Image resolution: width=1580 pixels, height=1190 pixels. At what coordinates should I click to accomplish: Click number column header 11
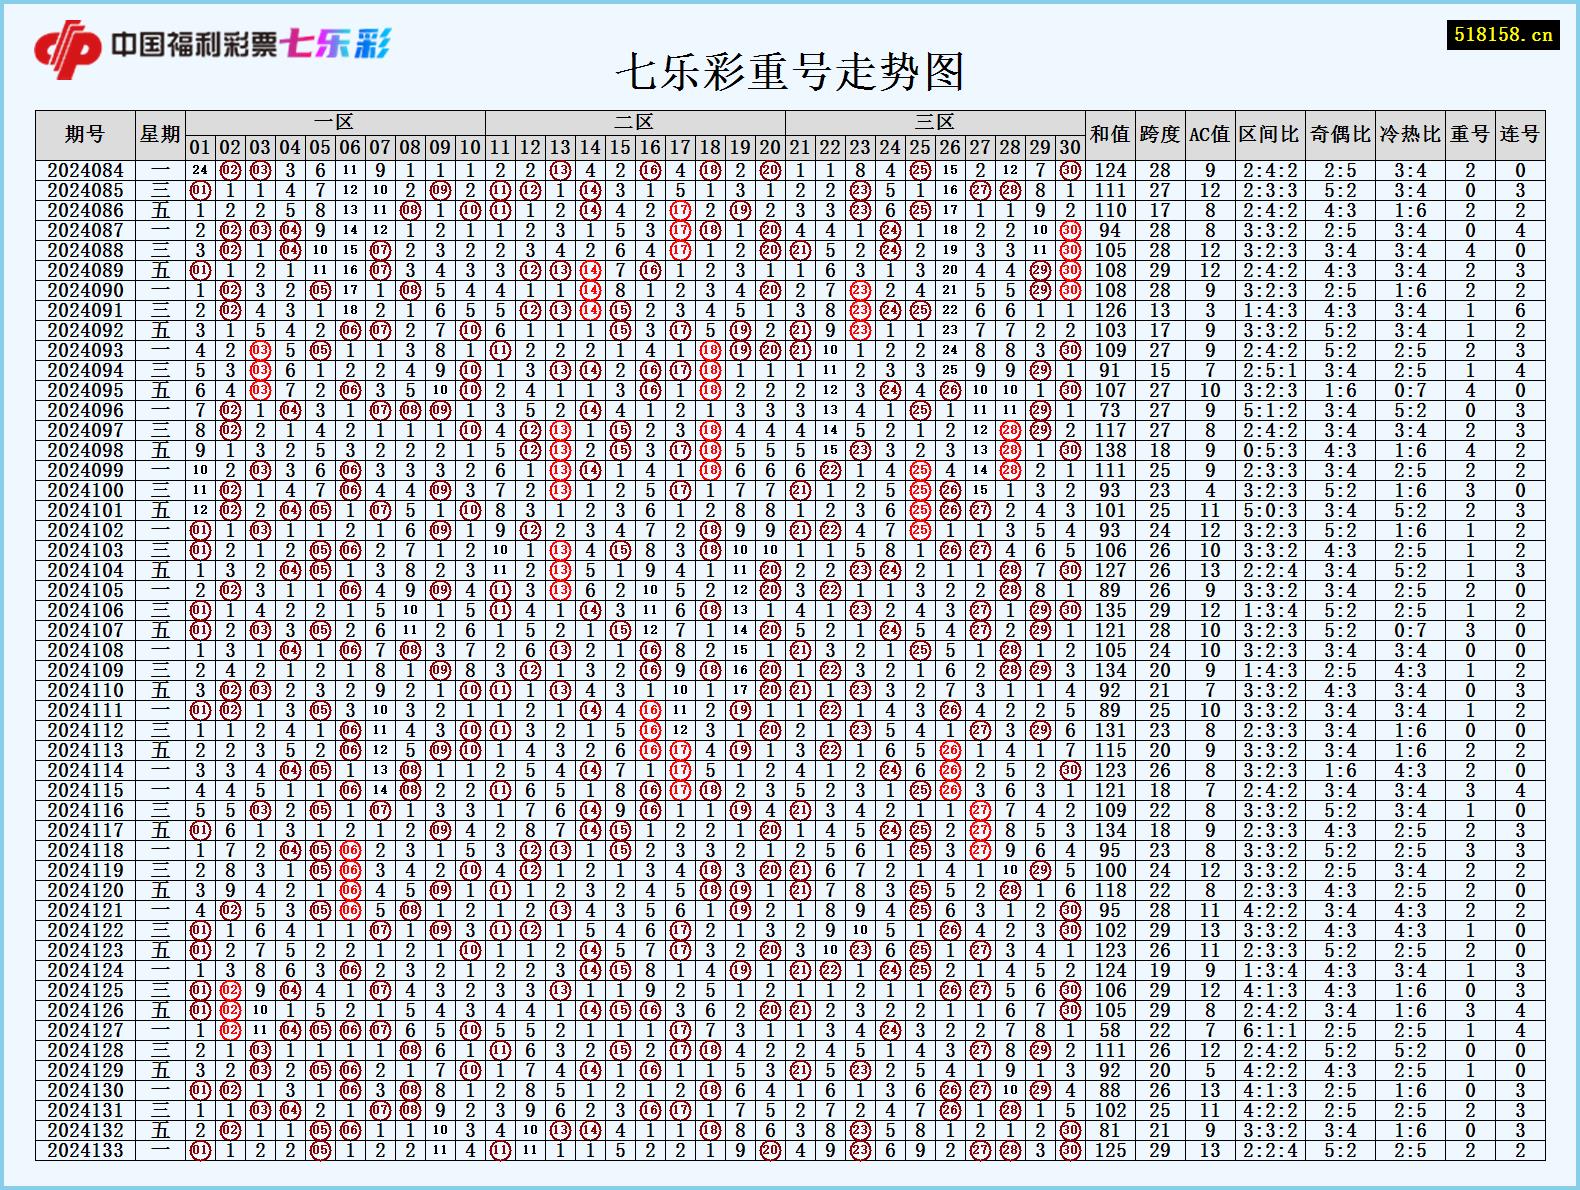500,148
